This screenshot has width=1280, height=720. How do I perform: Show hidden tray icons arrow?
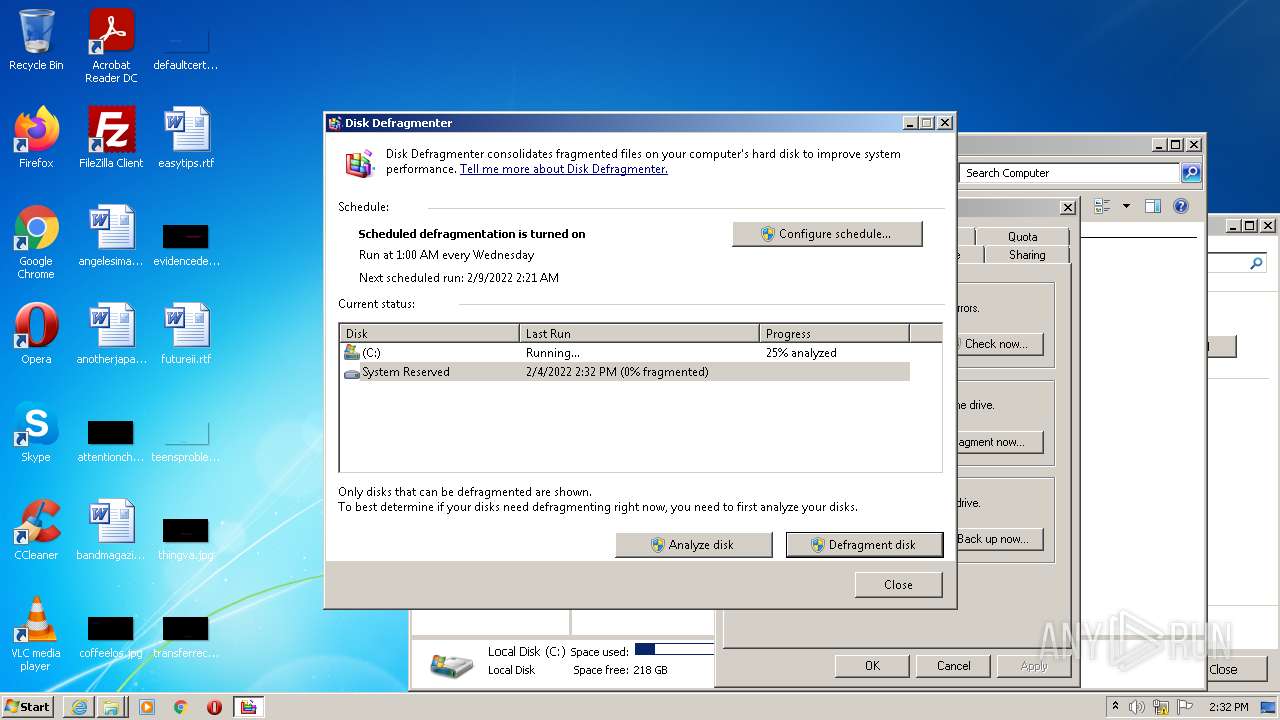point(1116,706)
